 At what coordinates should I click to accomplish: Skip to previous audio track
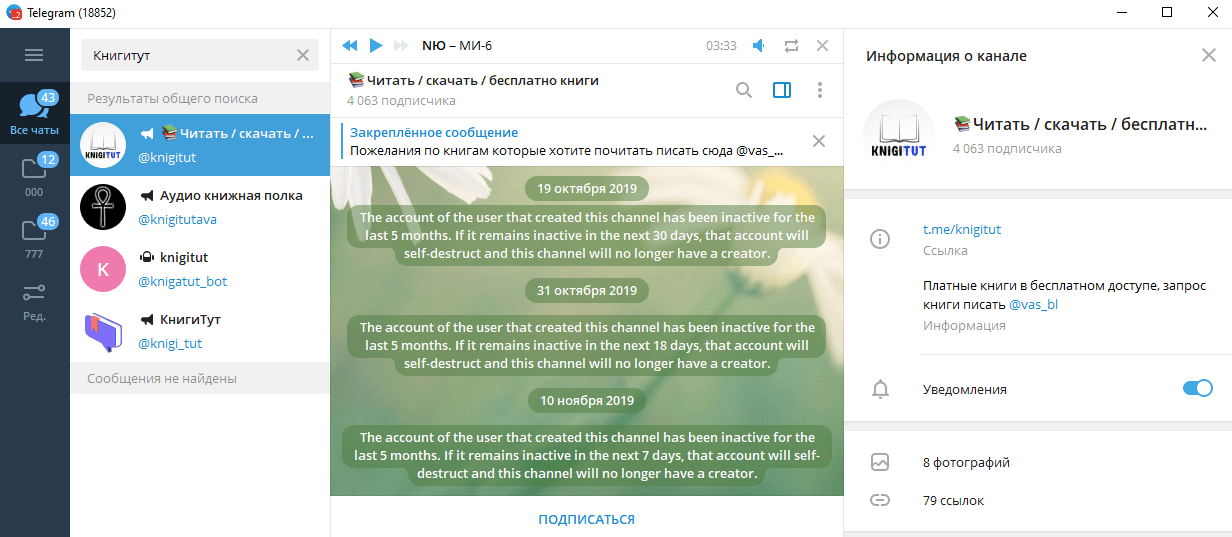(349, 45)
